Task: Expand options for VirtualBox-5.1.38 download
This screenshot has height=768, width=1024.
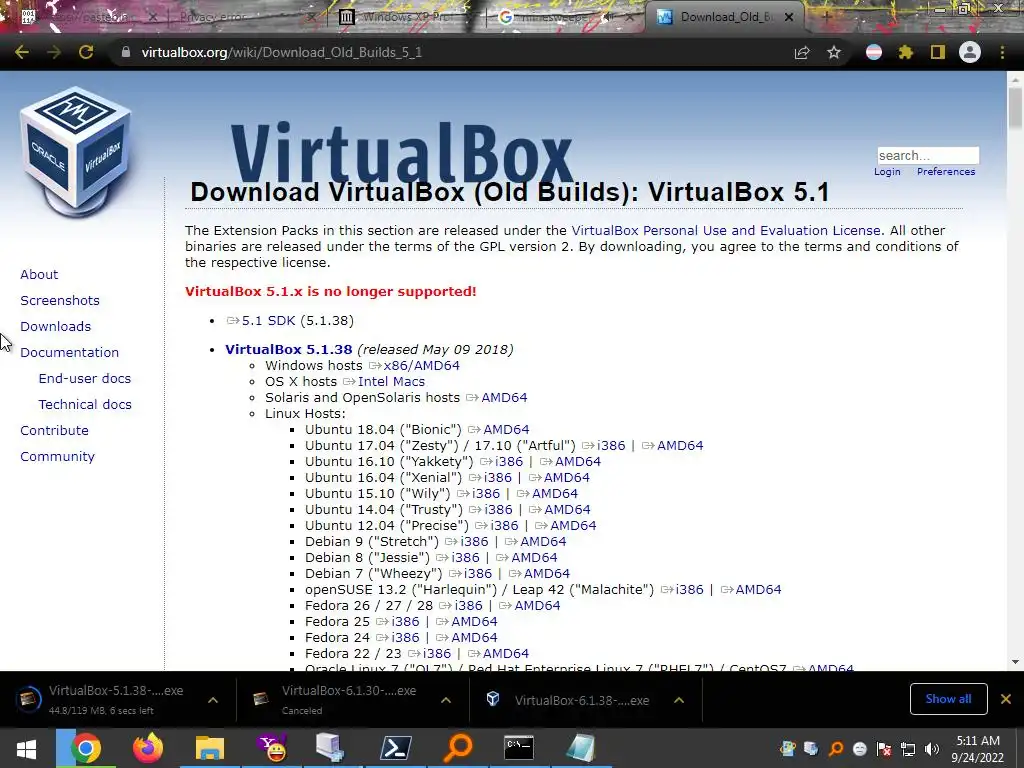Action: (213, 700)
